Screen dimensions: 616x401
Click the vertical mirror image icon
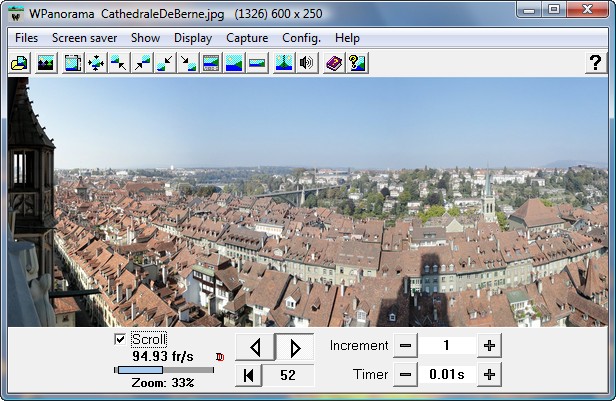click(x=284, y=63)
